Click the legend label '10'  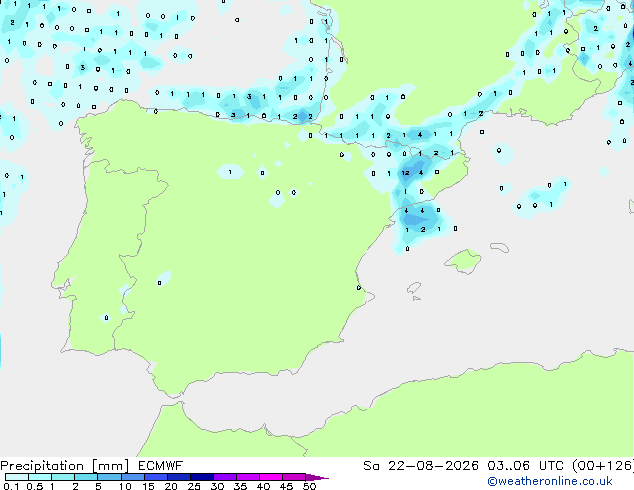[125, 486]
